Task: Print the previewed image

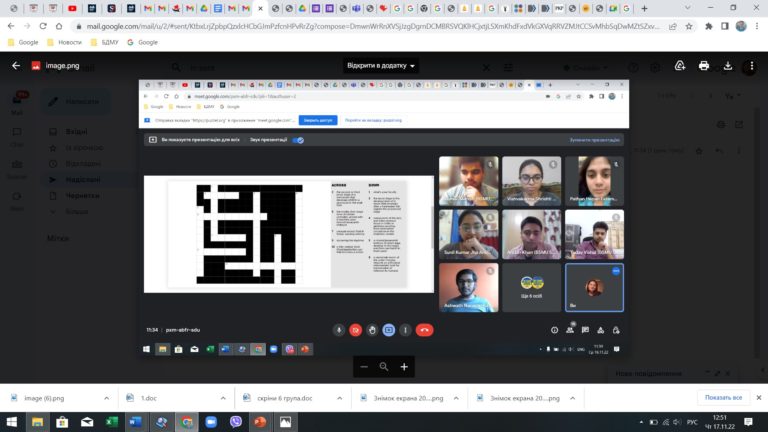Action: pyautogui.click(x=704, y=66)
